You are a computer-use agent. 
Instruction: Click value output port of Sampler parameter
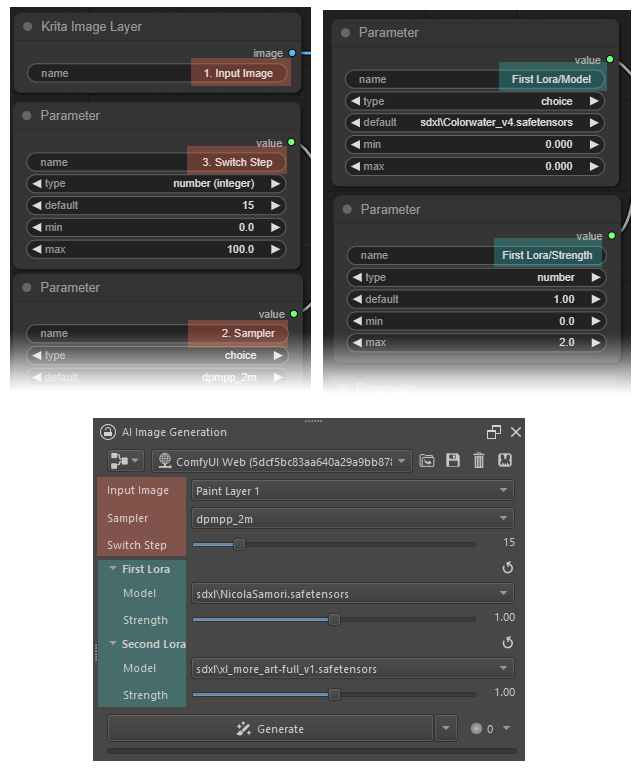pos(294,313)
